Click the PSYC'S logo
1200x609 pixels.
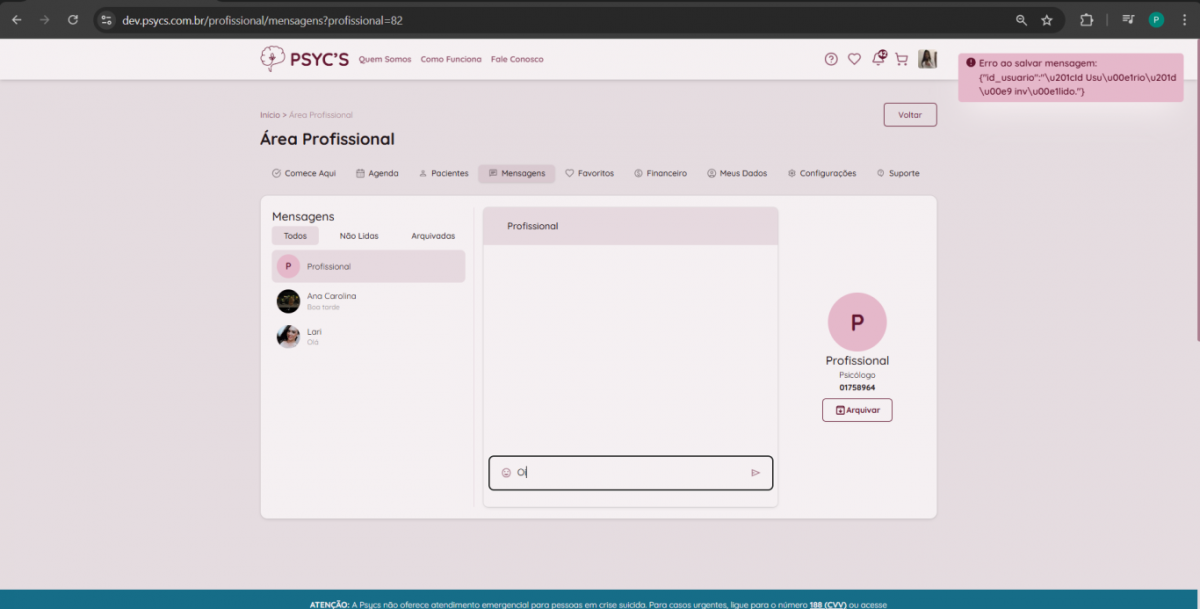[304, 59]
